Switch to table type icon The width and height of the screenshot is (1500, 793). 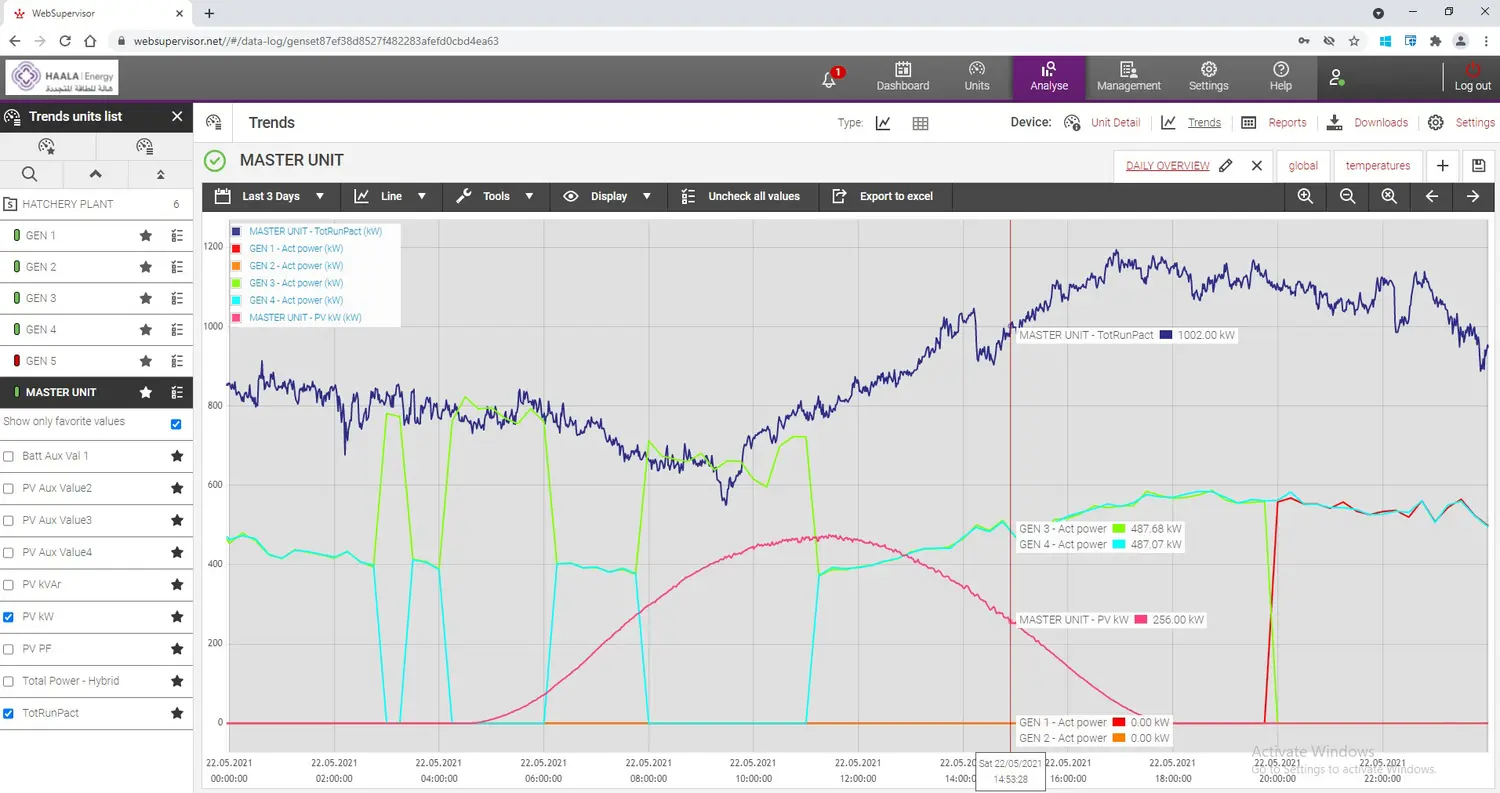coord(921,123)
